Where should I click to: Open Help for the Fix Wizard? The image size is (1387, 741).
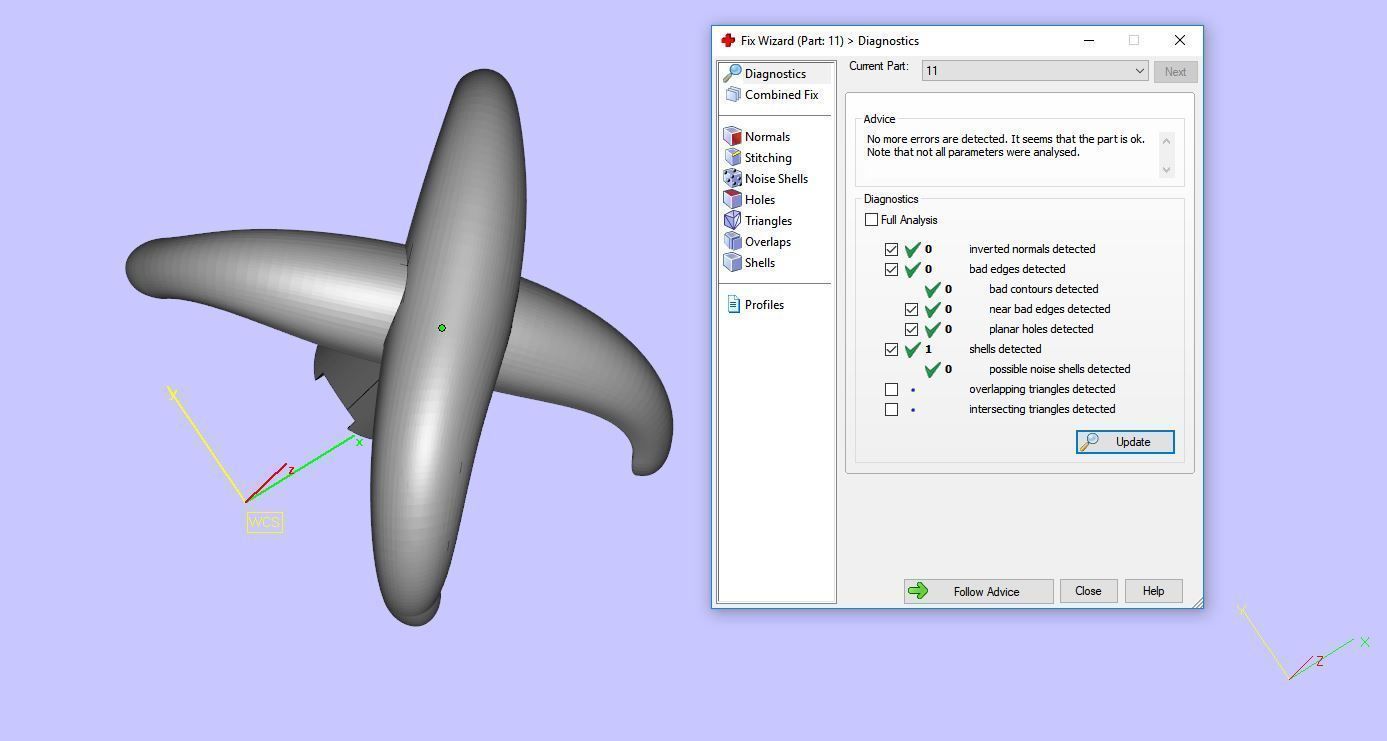pos(1153,591)
